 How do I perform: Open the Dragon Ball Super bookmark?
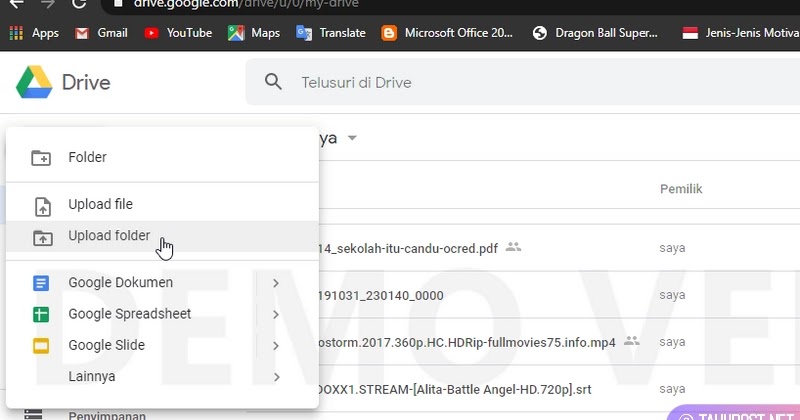(595, 33)
